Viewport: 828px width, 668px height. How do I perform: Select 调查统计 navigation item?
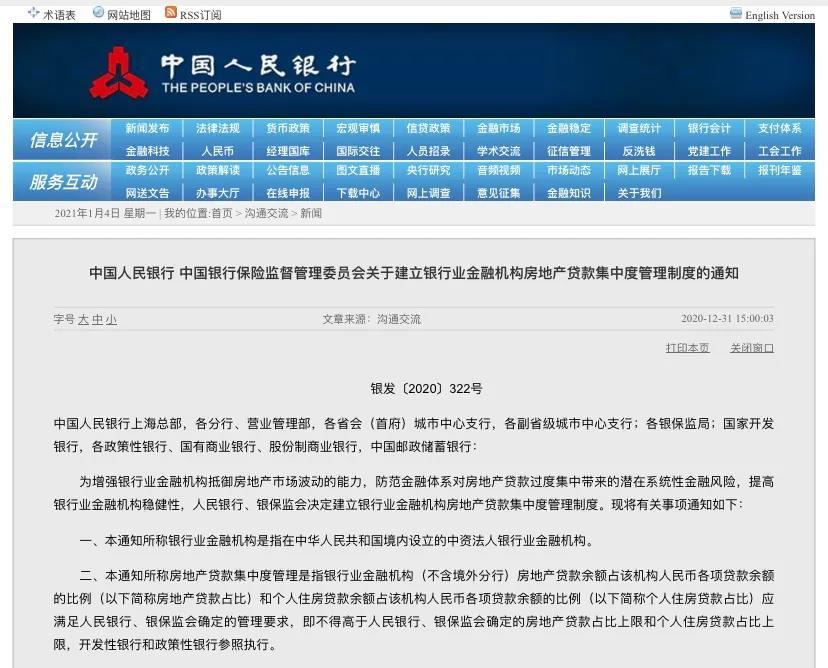tap(639, 129)
